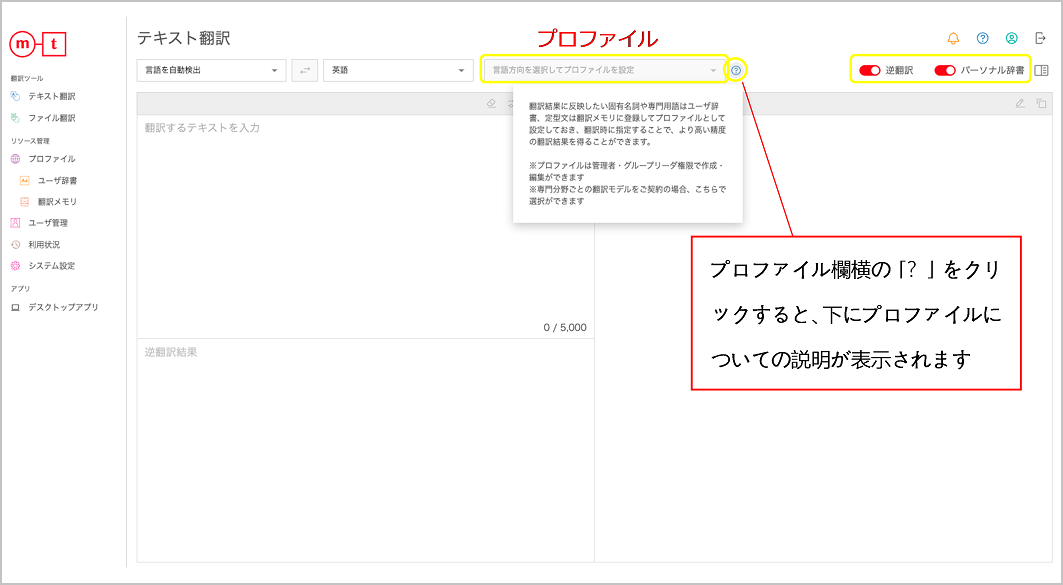Click the edit pencil icon in result pane

click(x=1020, y=103)
